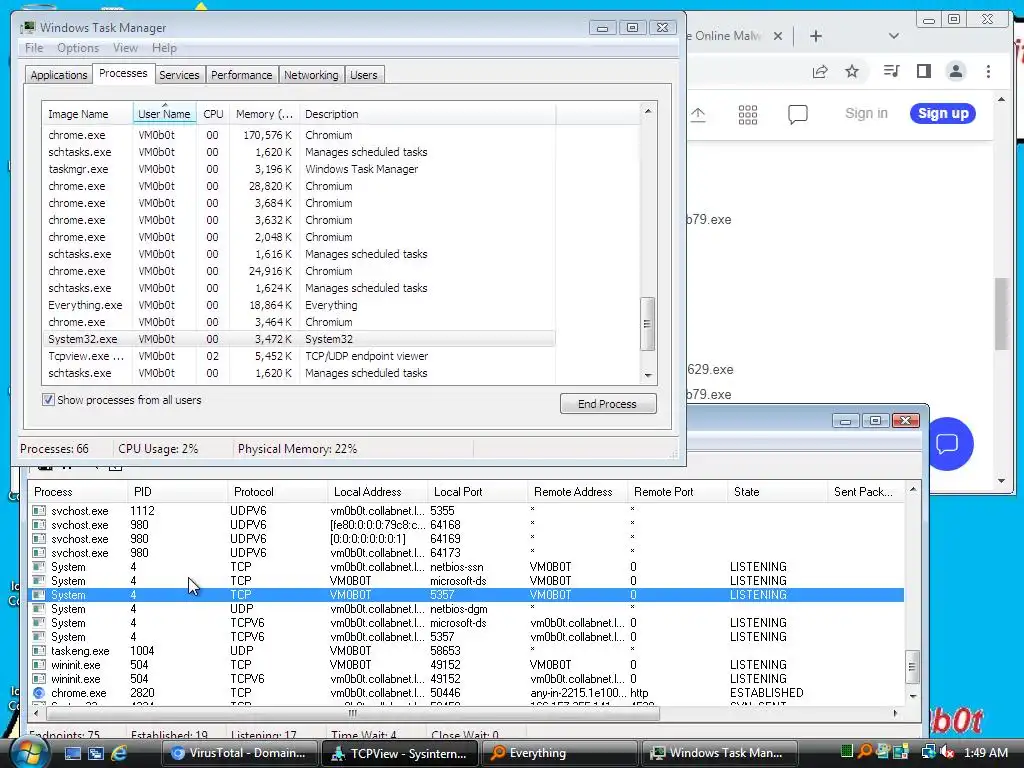
Task: Select taskmgr.exe process row
Action: [x=299, y=169]
